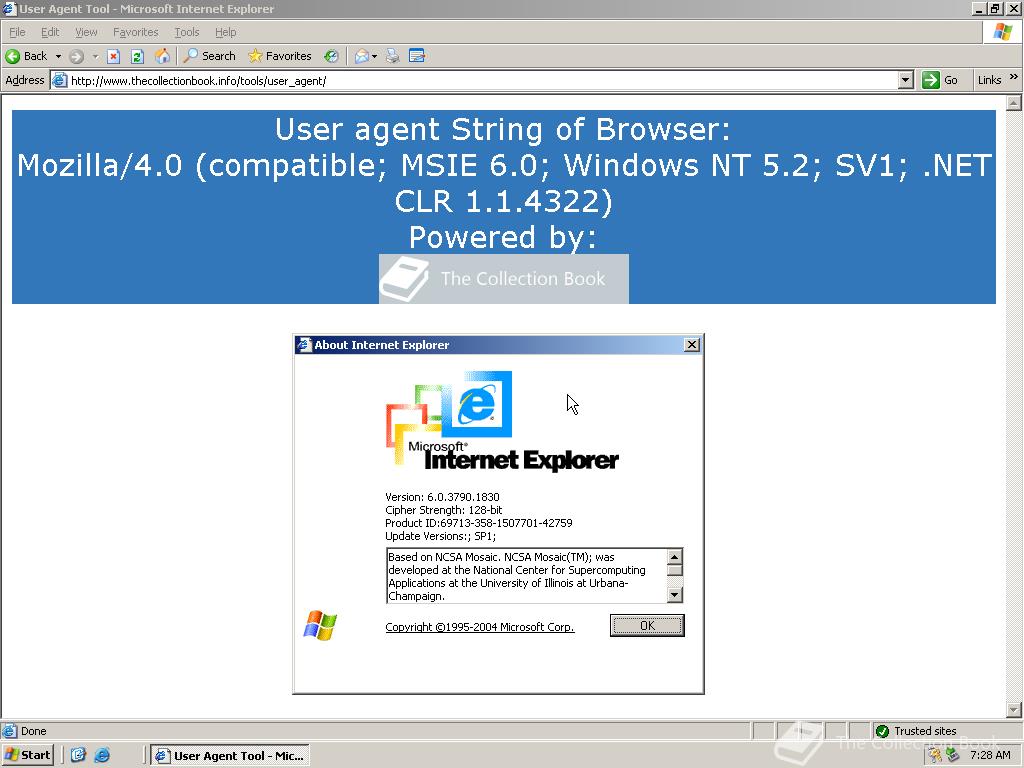Open the Favorites toolbar button
The width and height of the screenshot is (1024, 768).
point(280,56)
